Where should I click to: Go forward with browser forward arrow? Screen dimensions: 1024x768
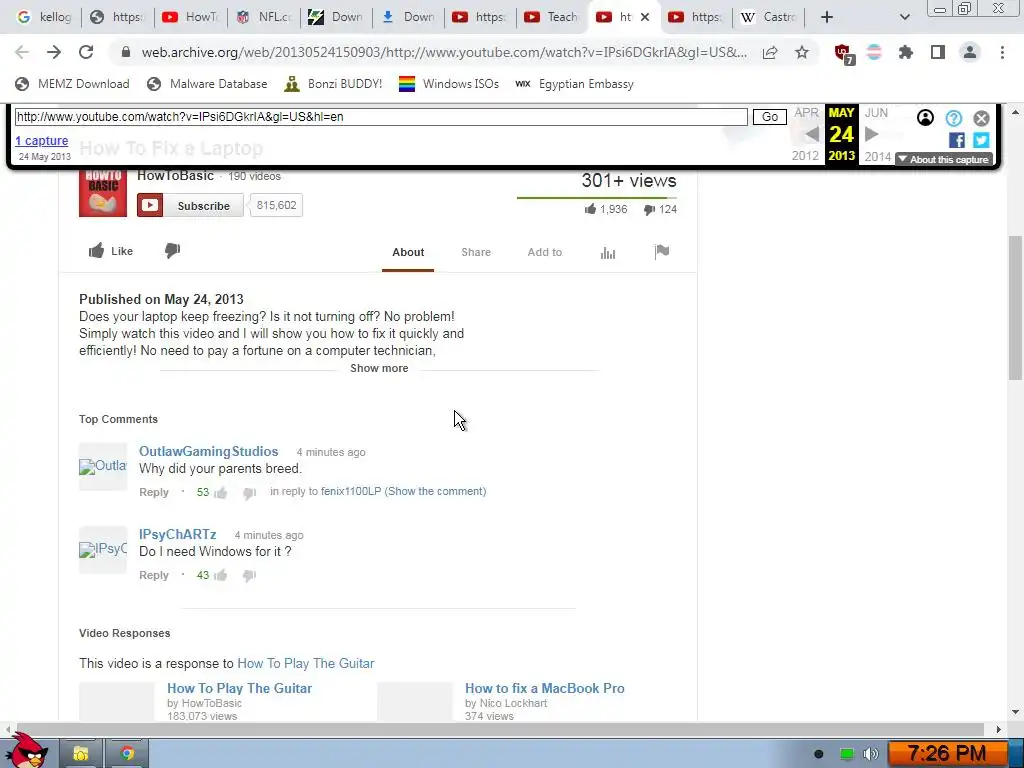tap(54, 52)
